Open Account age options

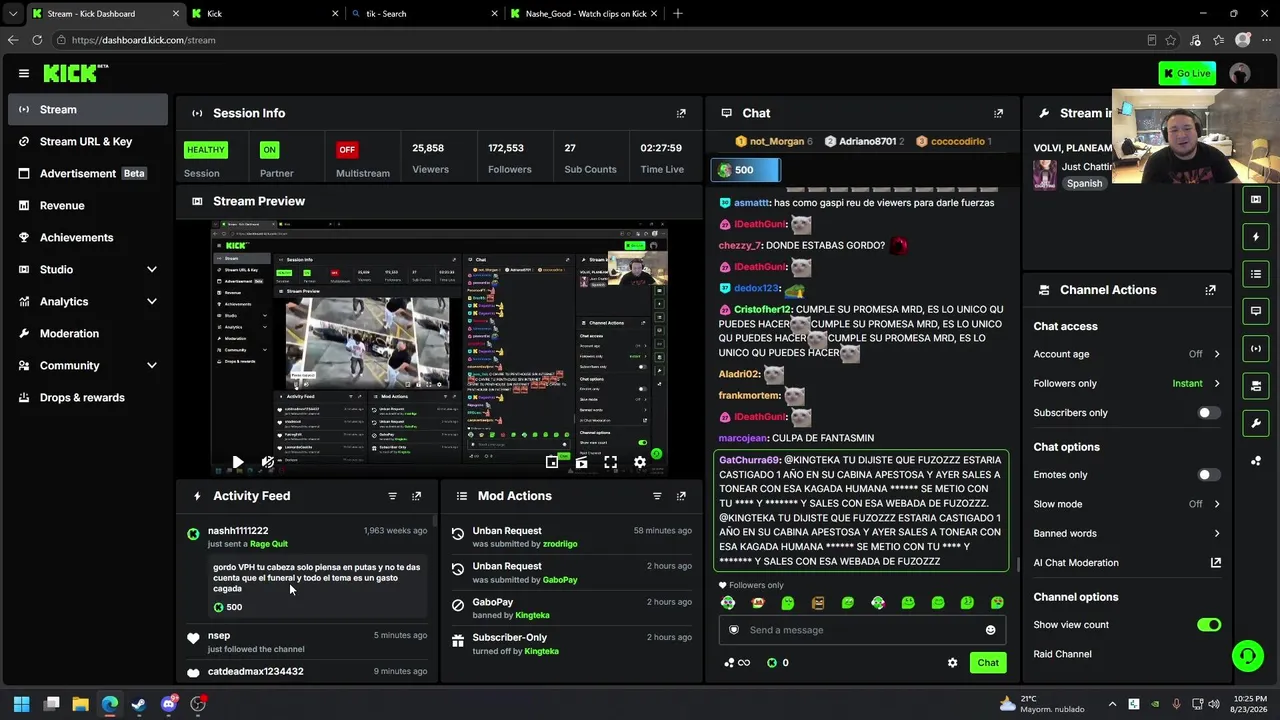coord(1127,354)
